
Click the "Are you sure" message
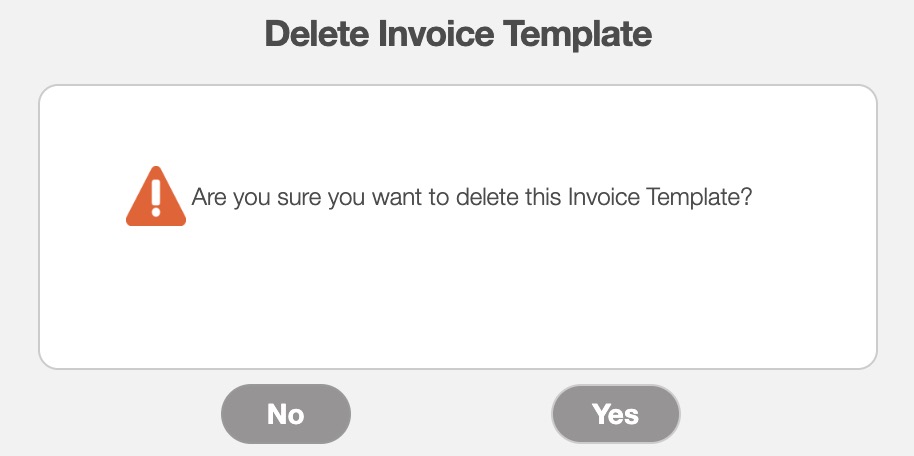click(471, 197)
